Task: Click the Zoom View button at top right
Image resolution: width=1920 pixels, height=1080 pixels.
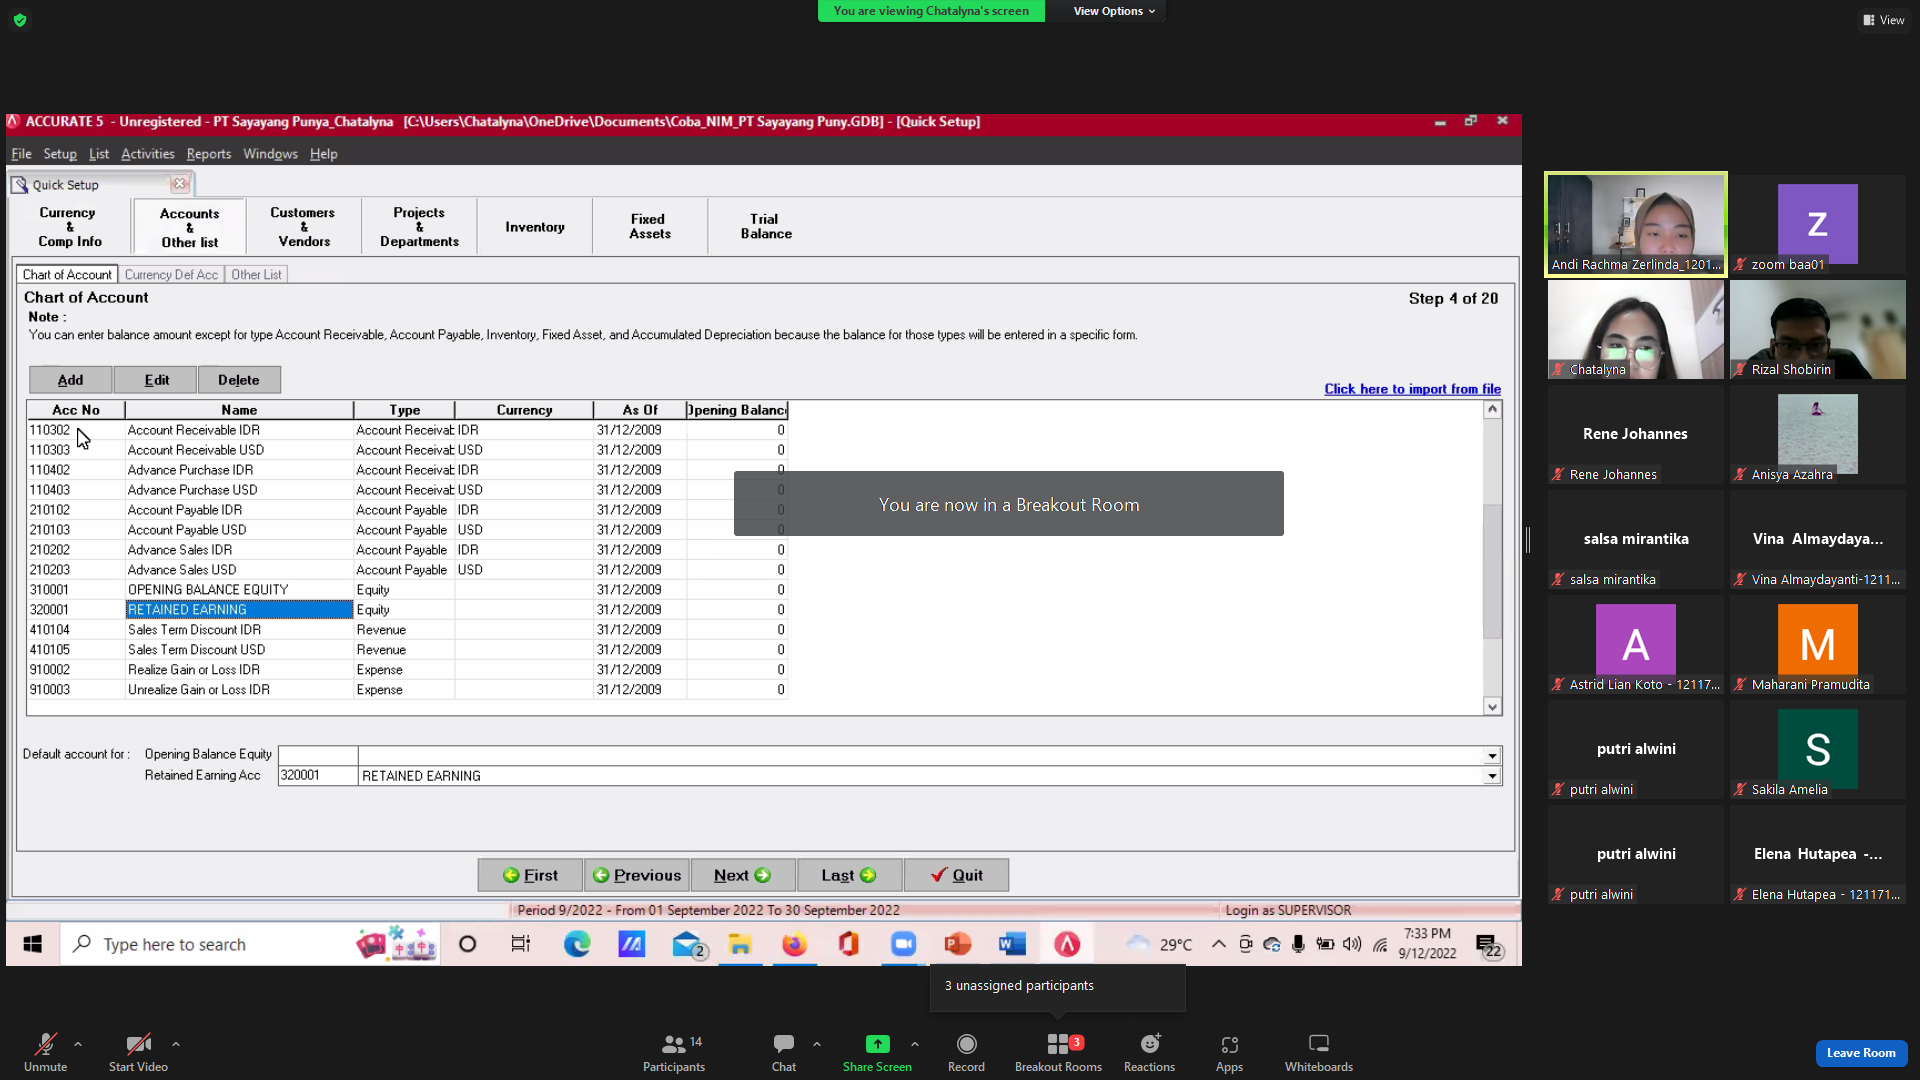Action: pyautogui.click(x=1884, y=20)
